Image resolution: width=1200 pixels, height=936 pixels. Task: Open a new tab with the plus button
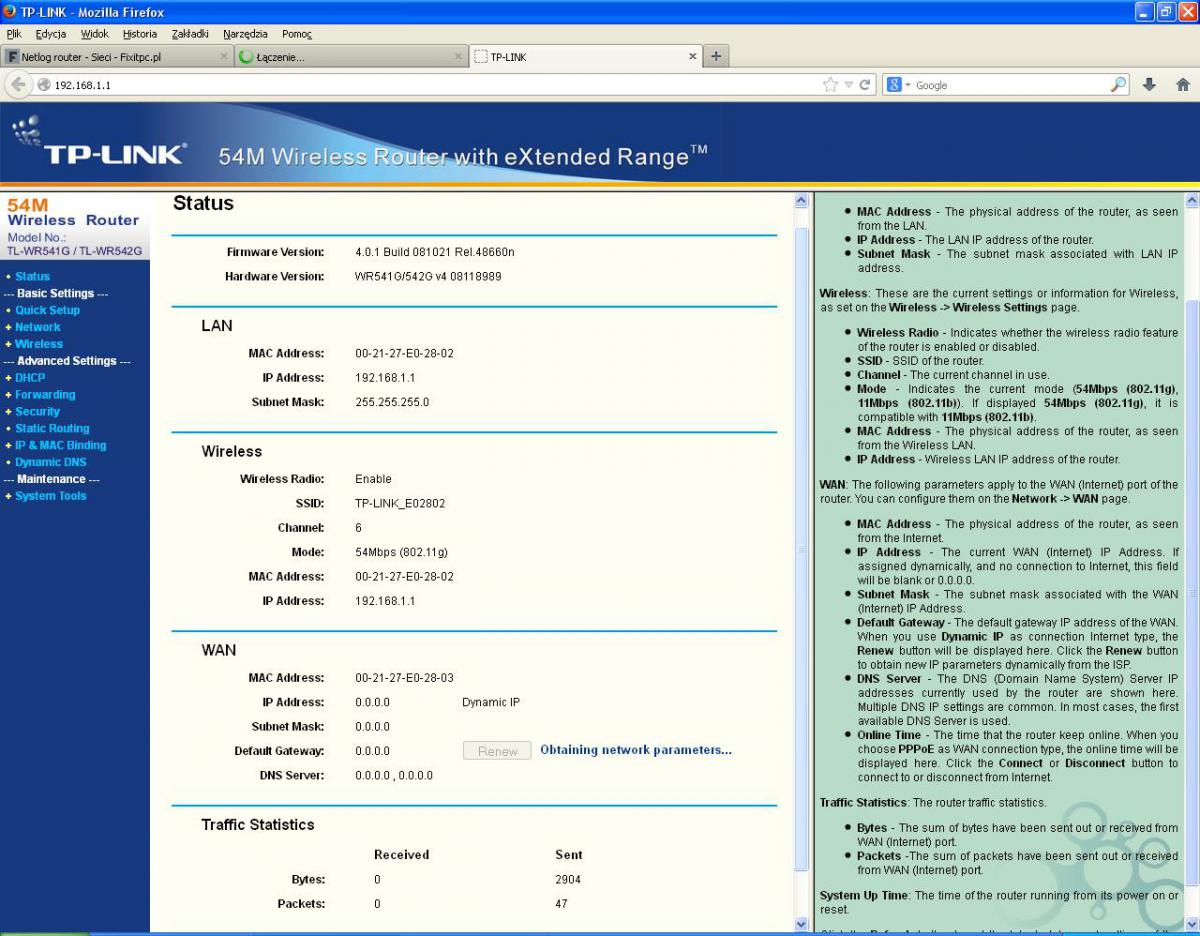[716, 56]
